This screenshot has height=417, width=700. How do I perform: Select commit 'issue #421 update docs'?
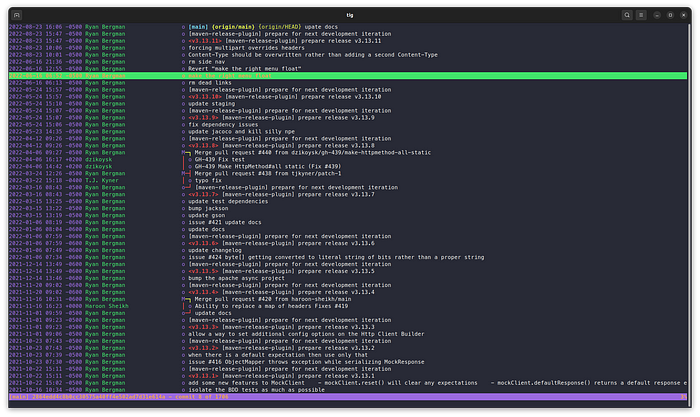pos(225,222)
